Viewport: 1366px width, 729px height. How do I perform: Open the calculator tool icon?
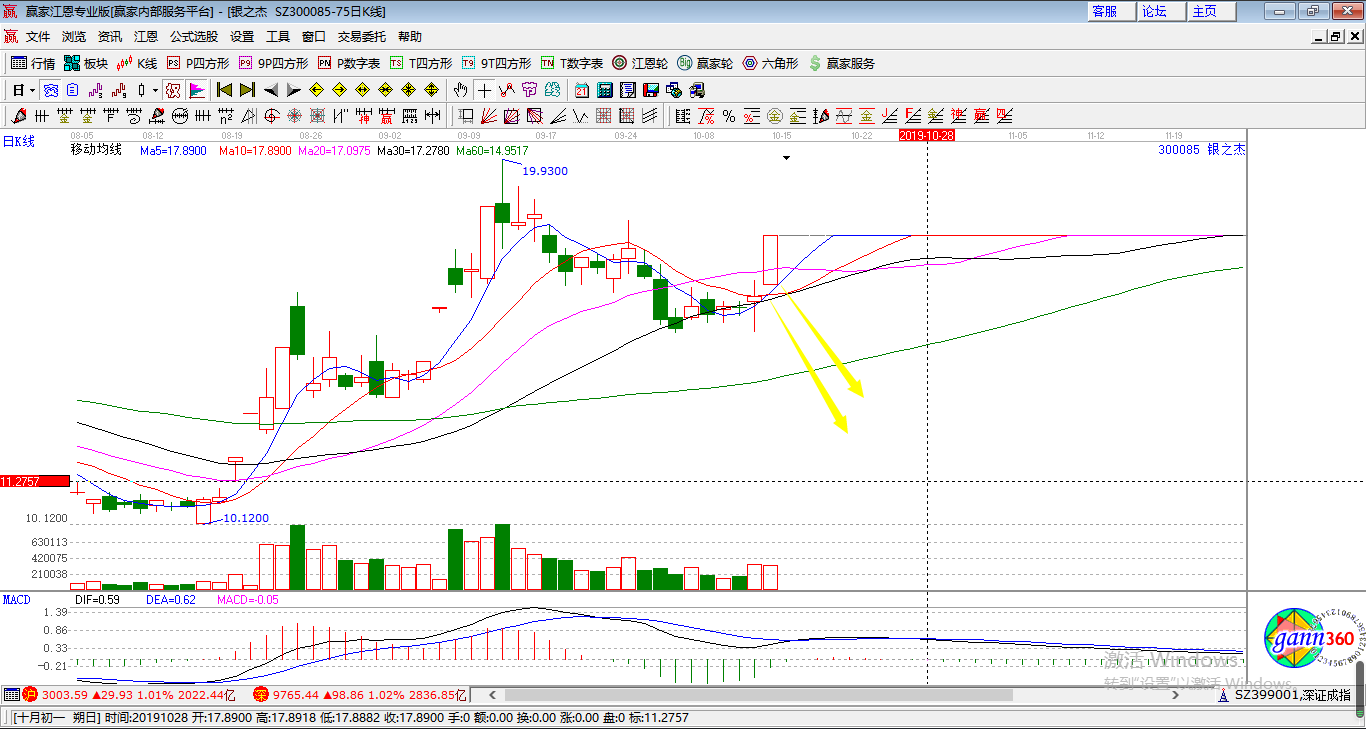click(x=604, y=90)
